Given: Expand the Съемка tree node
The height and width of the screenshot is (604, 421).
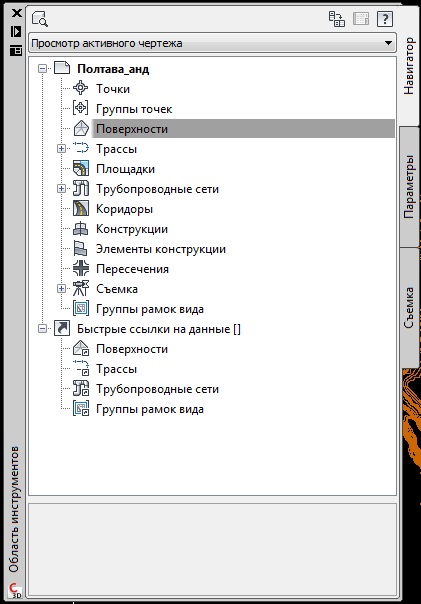Looking at the screenshot, I should (x=61, y=288).
